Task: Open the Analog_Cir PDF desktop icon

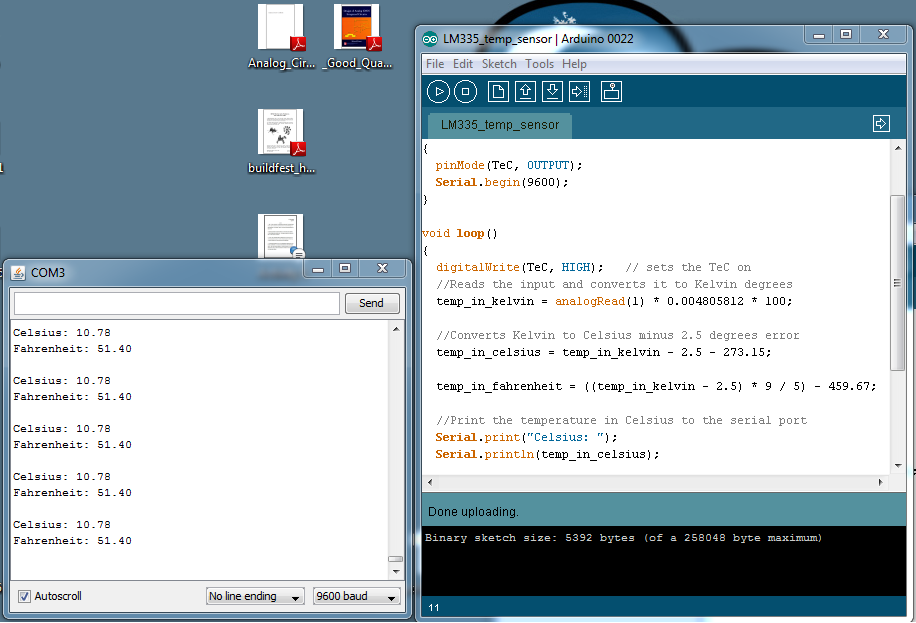Action: click(281, 37)
